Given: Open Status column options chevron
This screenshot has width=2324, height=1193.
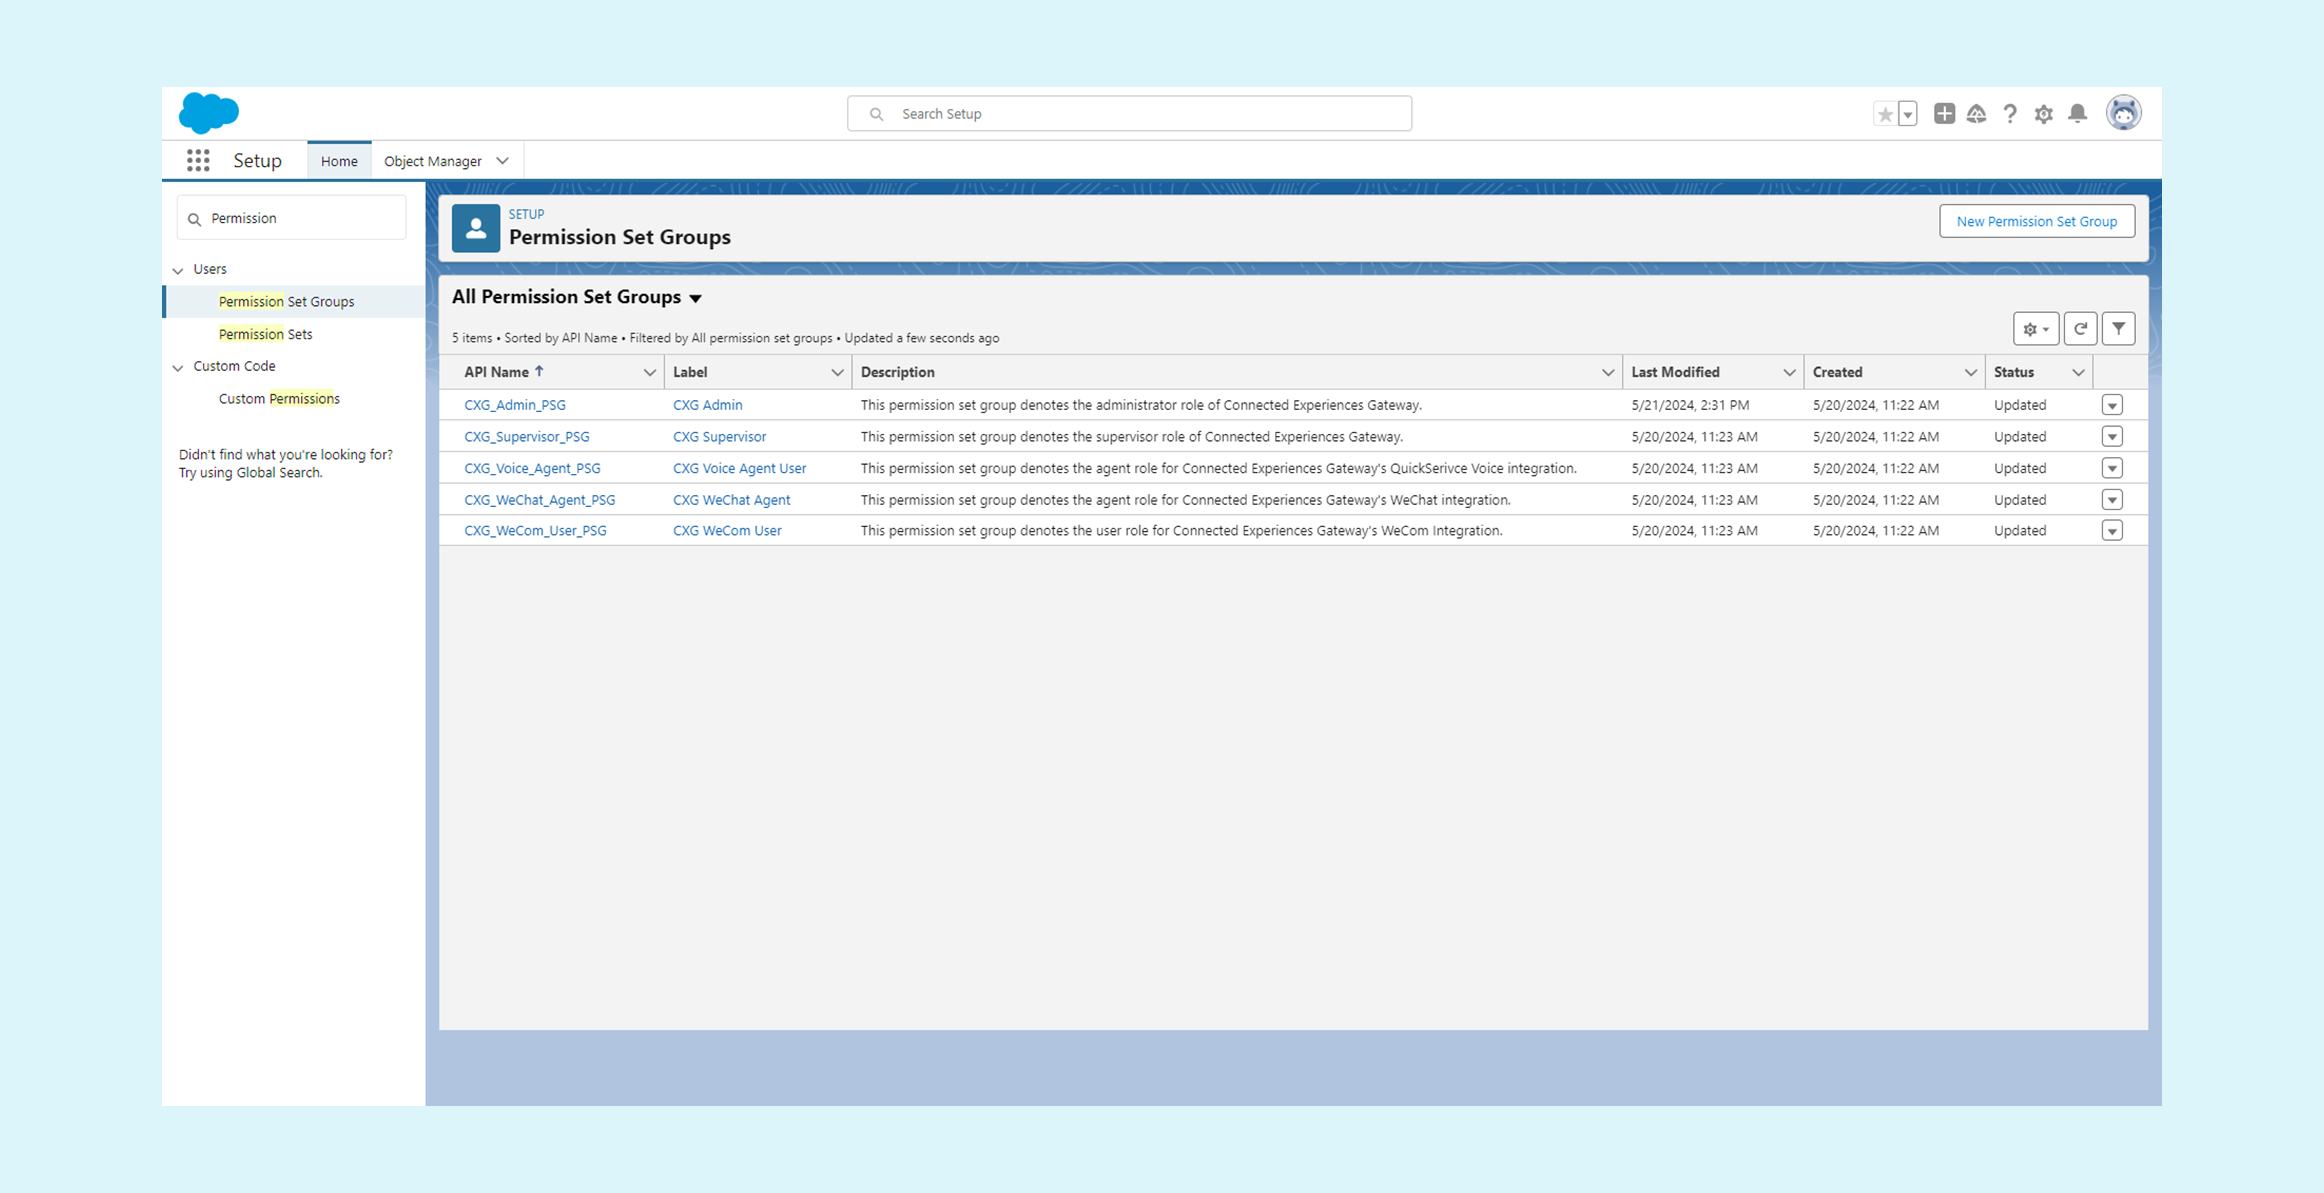Looking at the screenshot, I should click(2078, 373).
